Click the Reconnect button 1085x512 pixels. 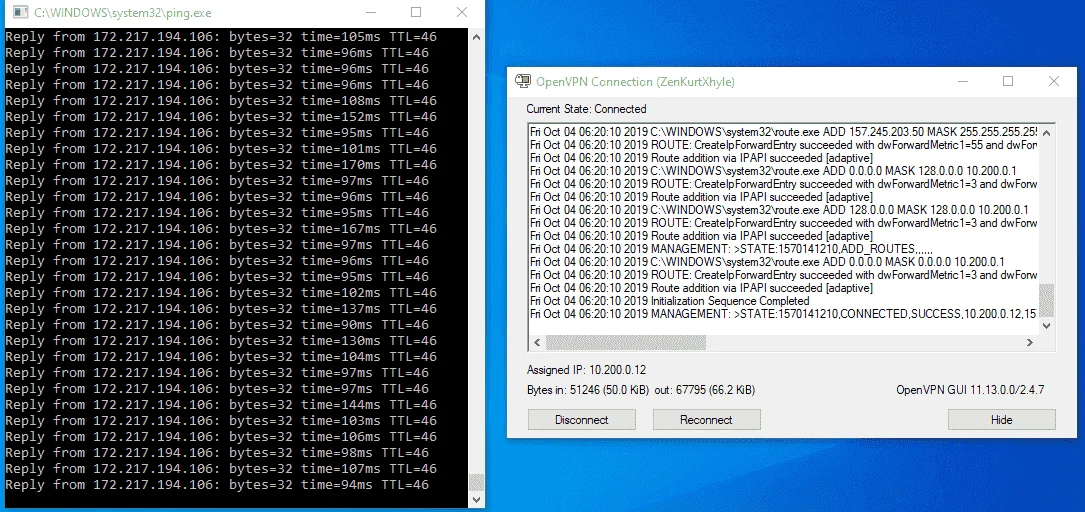tap(706, 419)
